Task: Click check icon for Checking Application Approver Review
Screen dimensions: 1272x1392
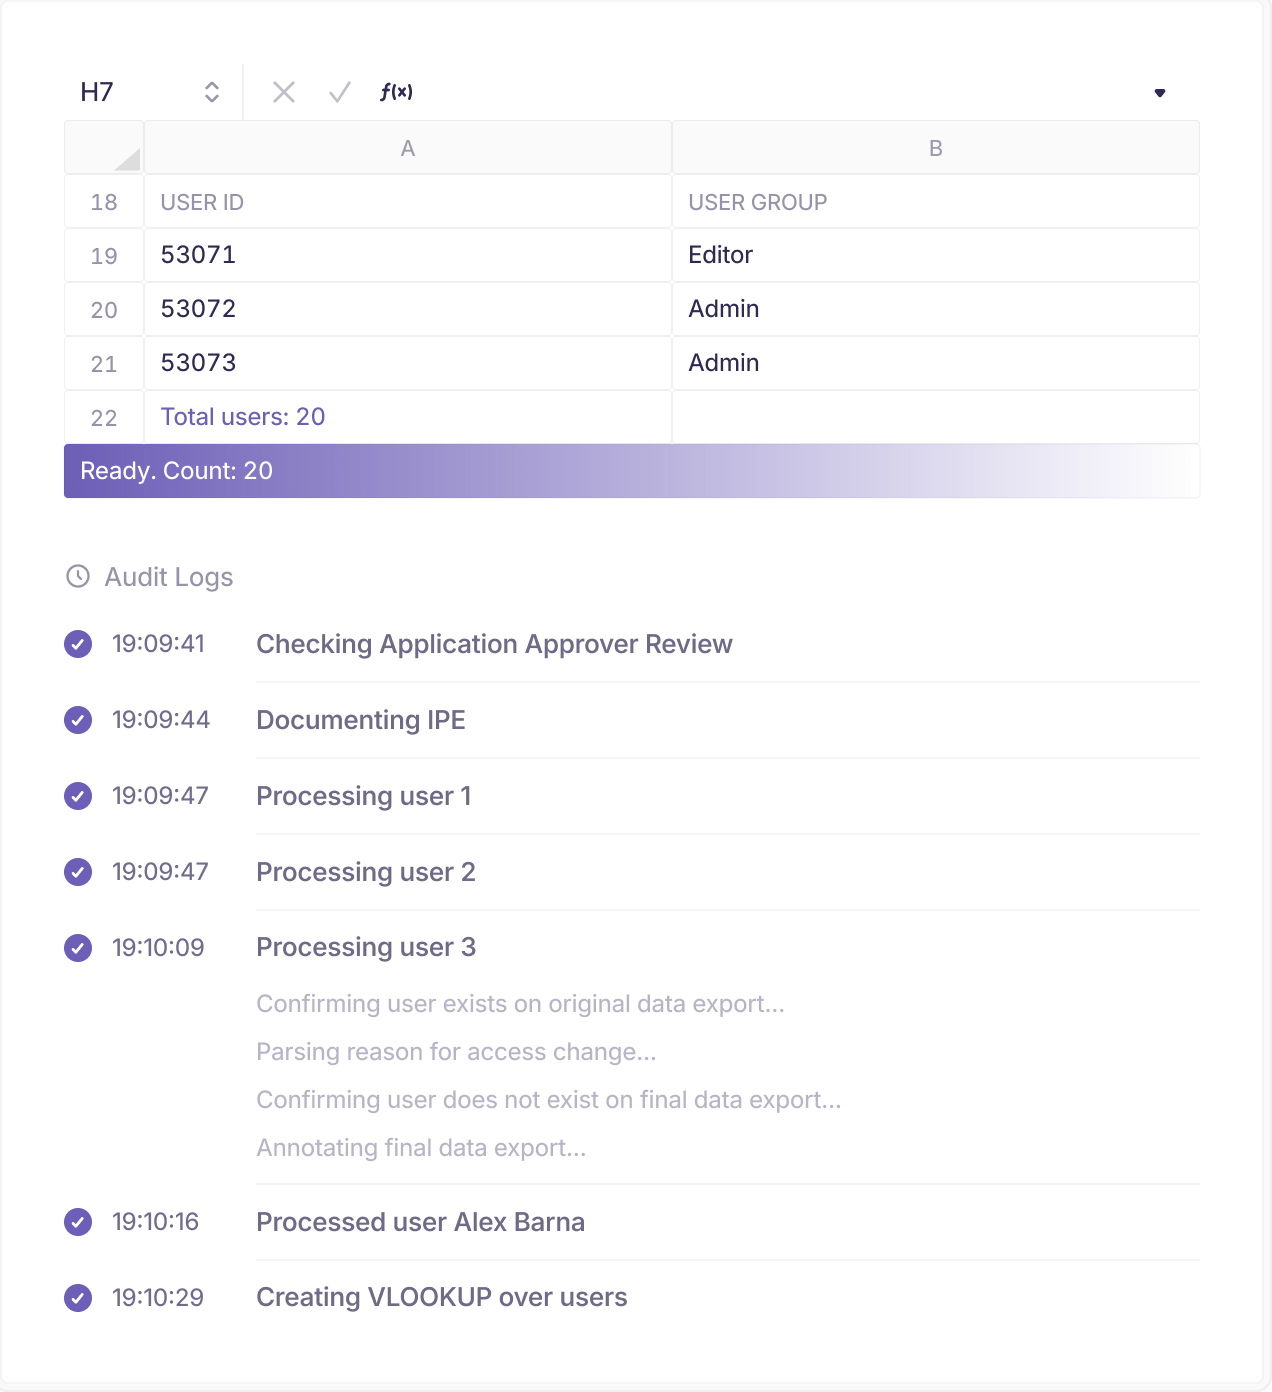Action: [x=78, y=644]
